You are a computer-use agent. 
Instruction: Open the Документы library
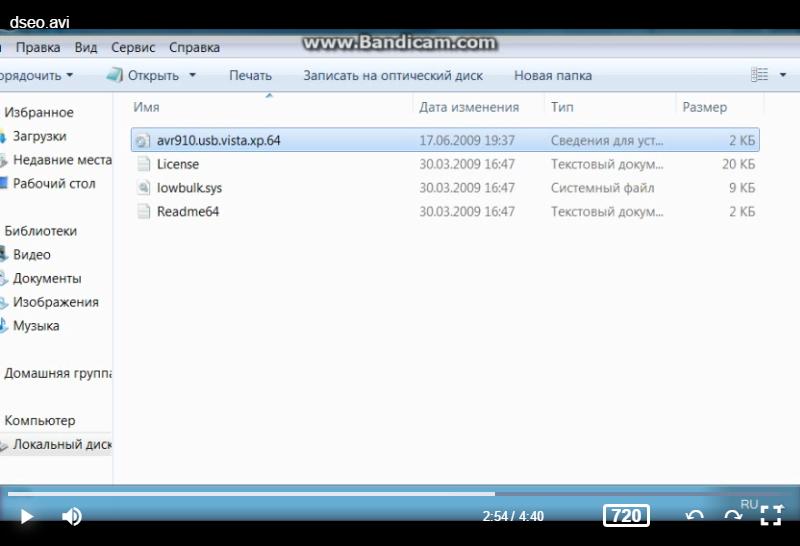pos(47,278)
